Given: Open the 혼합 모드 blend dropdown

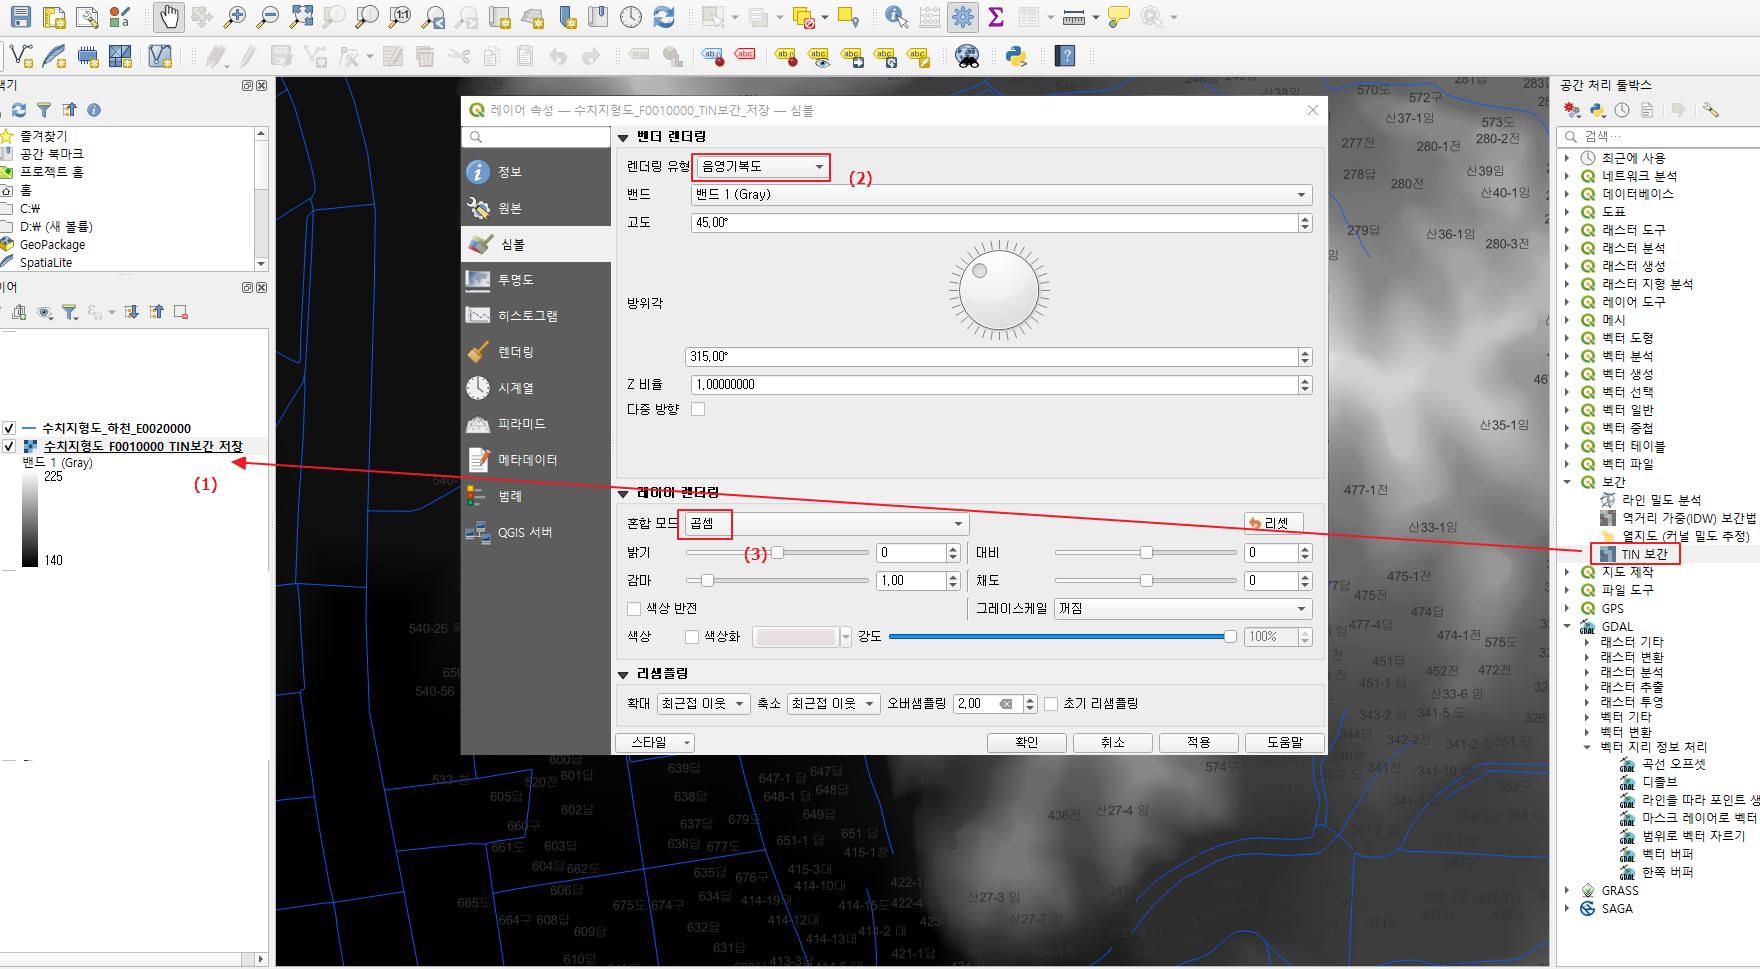Looking at the screenshot, I should [826, 524].
